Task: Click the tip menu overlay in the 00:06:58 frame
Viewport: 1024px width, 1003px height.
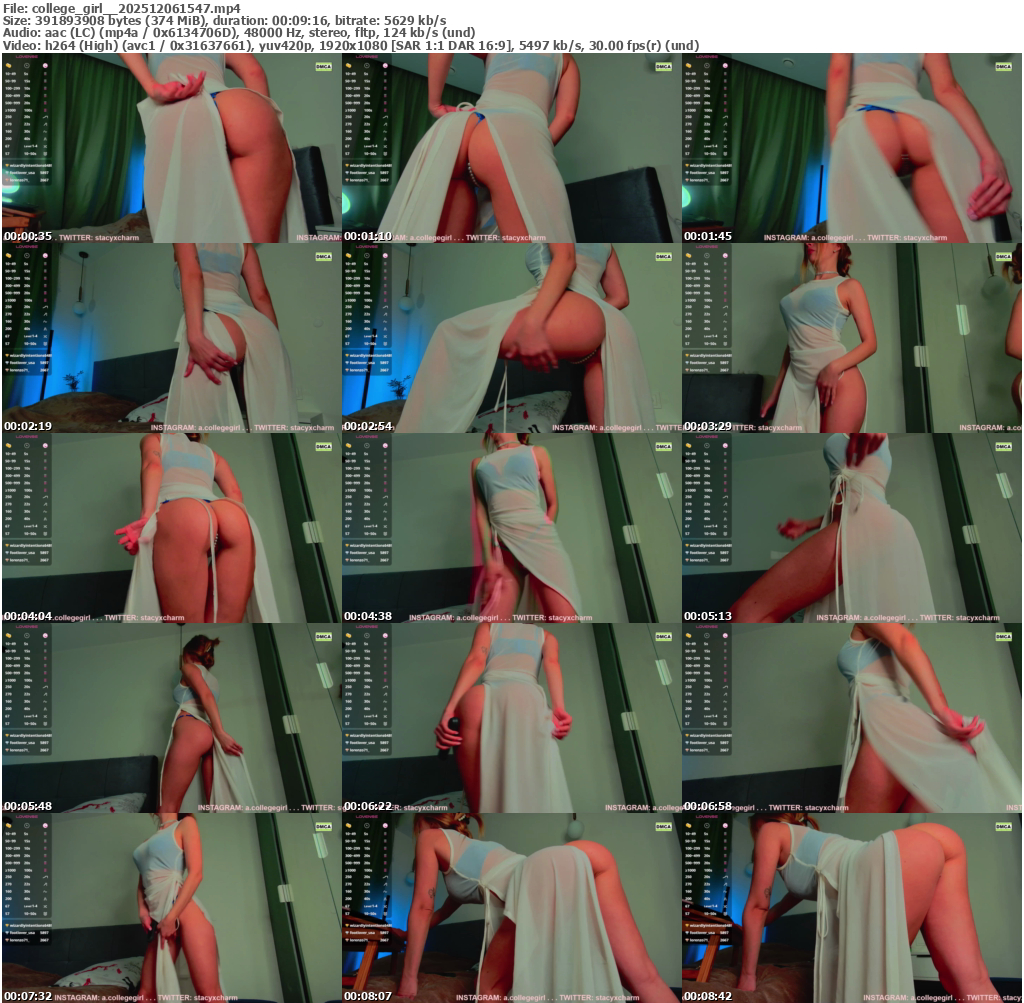Action: pyautogui.click(x=708, y=700)
